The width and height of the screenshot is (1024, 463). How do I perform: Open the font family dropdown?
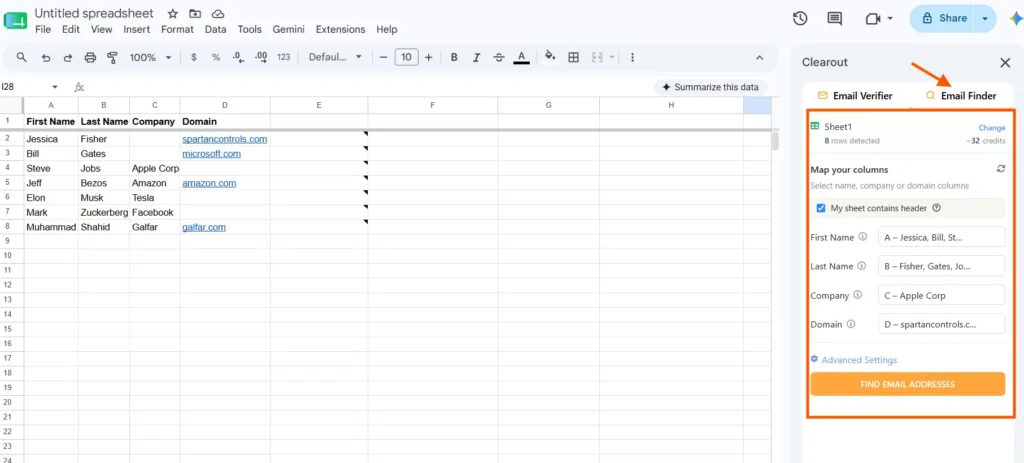335,57
